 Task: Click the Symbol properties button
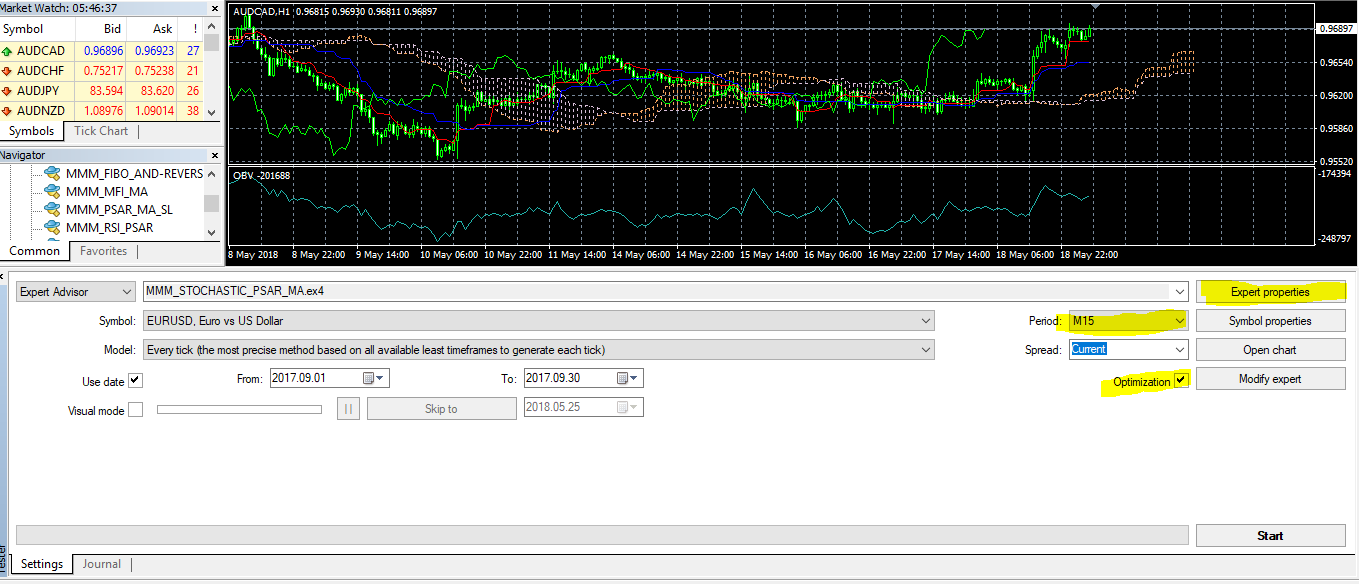pyautogui.click(x=1270, y=321)
